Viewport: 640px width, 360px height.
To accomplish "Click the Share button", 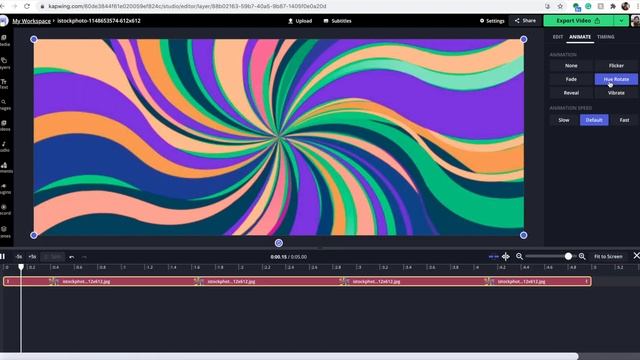I will (x=525, y=20).
